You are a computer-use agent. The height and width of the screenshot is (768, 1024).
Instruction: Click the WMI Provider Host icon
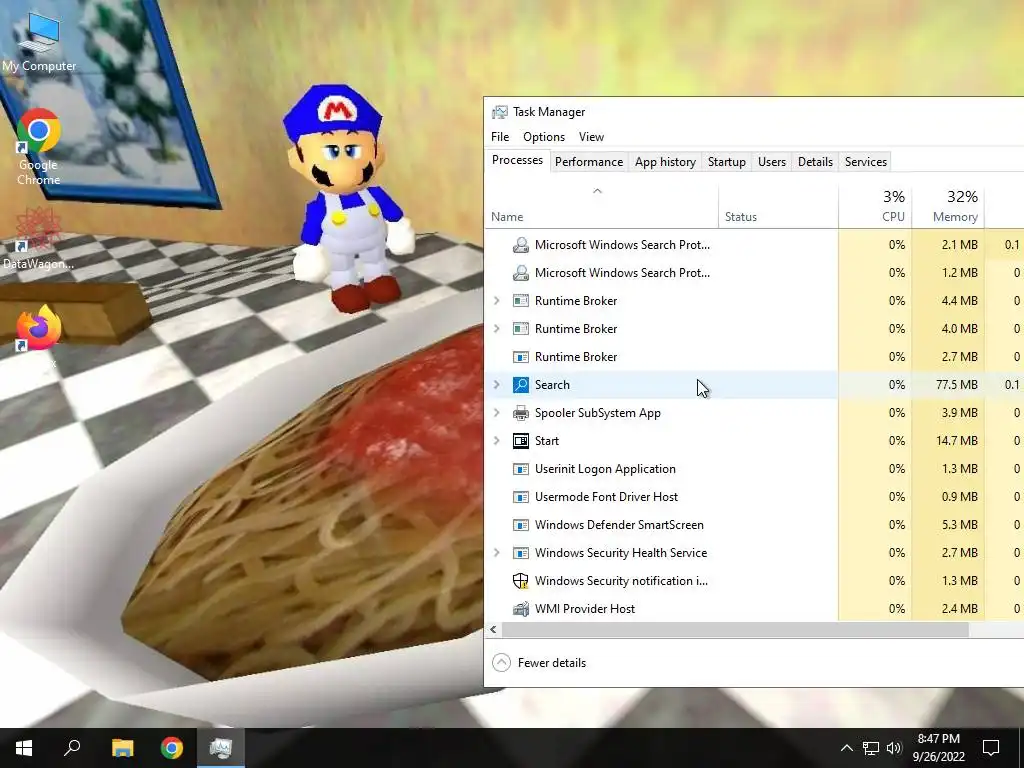click(520, 609)
